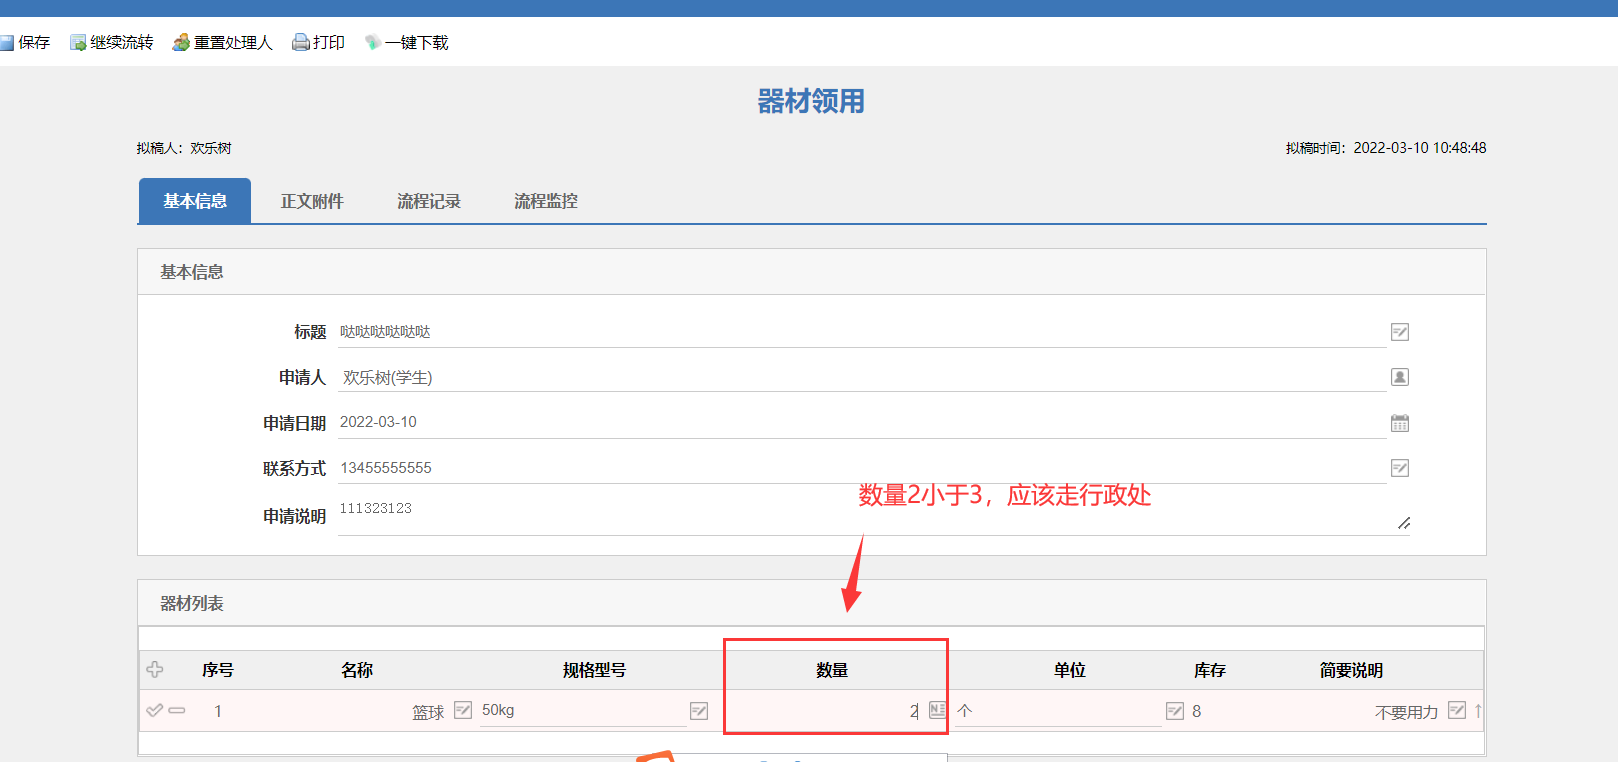
Task: Click the 规格型号 column header
Action: point(594,670)
